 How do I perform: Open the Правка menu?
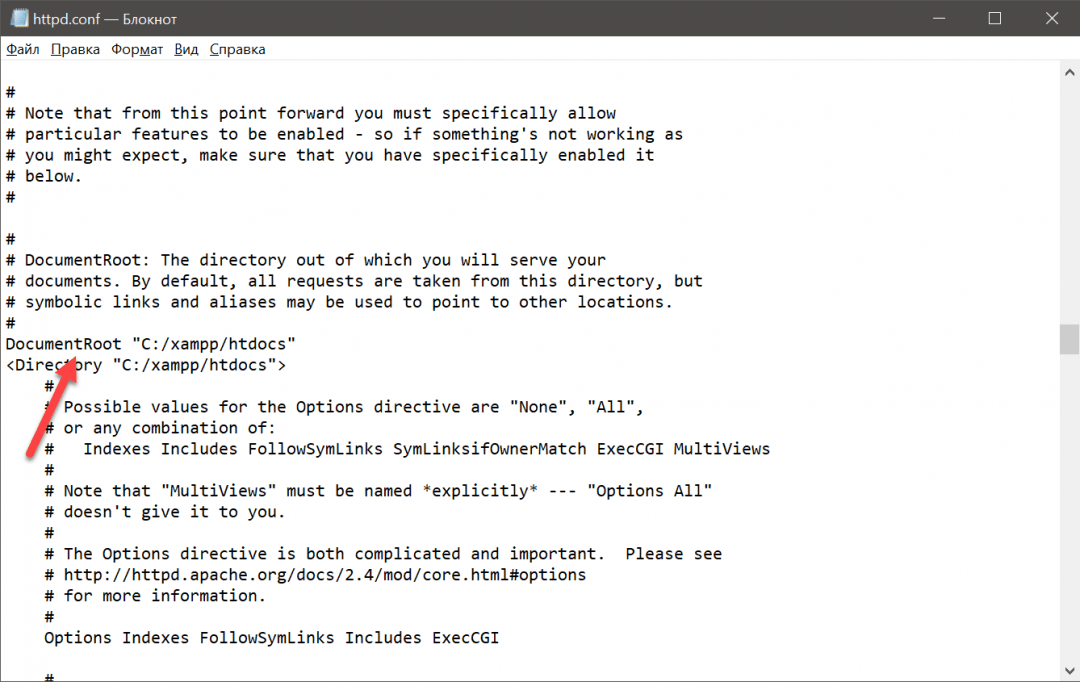click(x=75, y=49)
